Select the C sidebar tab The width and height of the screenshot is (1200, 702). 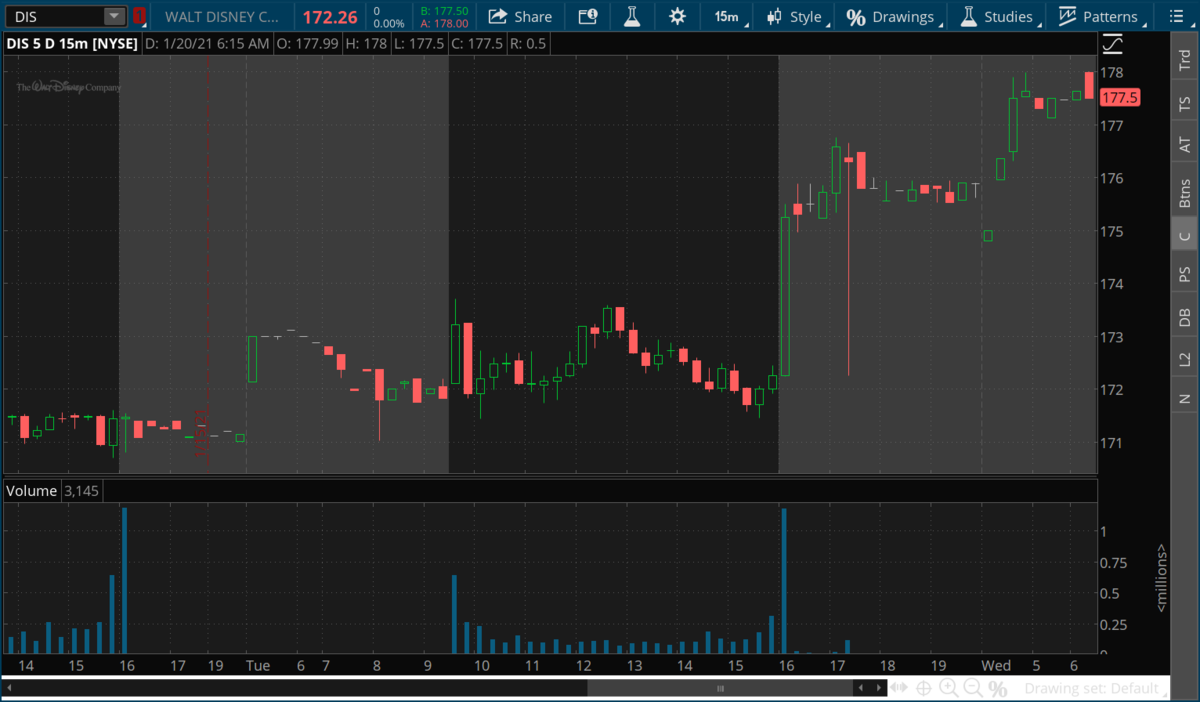1184,236
